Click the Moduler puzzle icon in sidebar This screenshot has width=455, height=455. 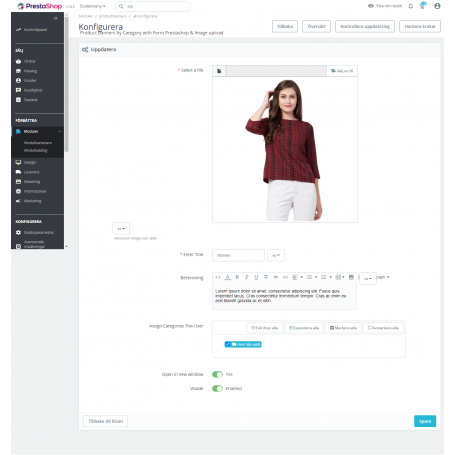tap(18, 131)
